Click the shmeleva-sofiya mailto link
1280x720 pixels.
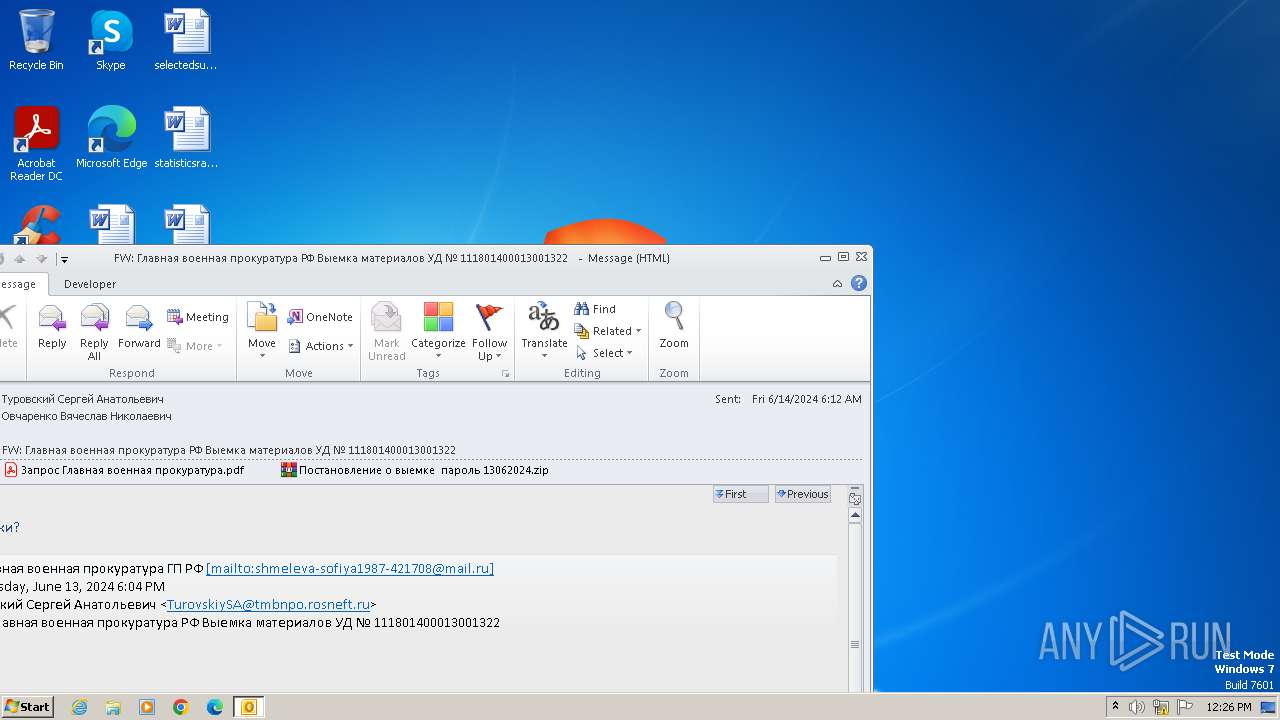click(350, 568)
